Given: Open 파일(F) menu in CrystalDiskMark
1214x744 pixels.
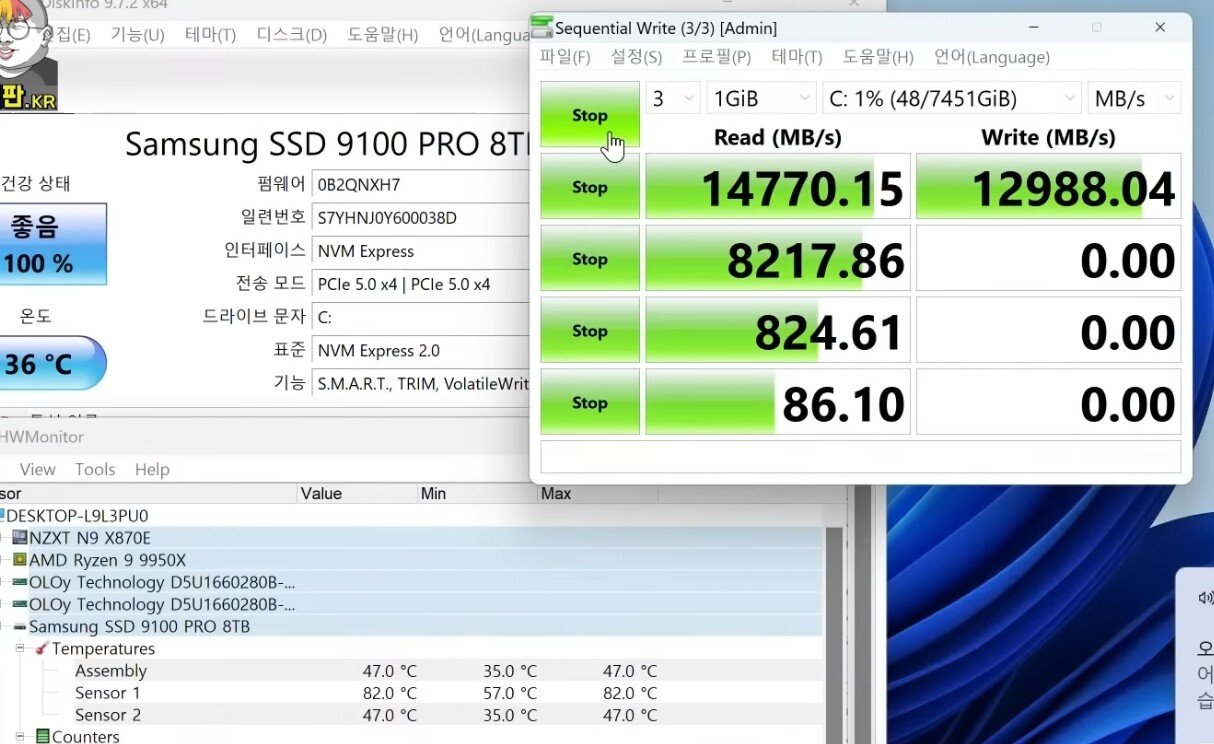Looking at the screenshot, I should click(x=566, y=57).
